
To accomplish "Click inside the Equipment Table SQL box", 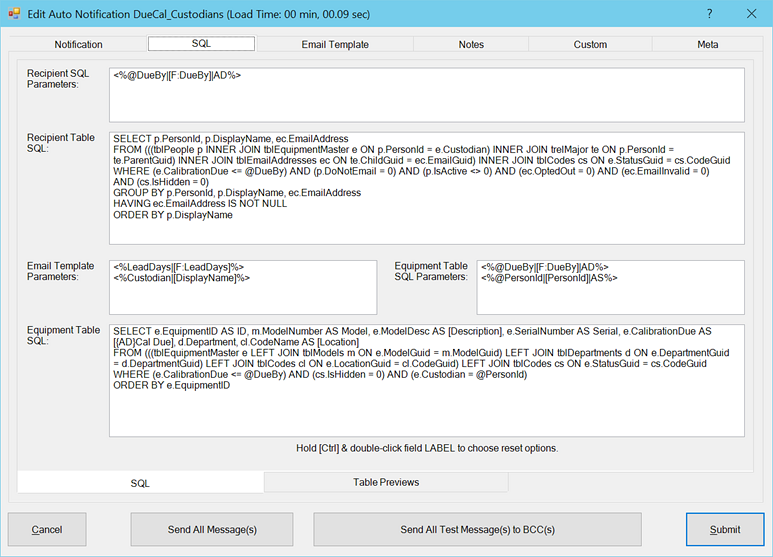I will click(427, 381).
